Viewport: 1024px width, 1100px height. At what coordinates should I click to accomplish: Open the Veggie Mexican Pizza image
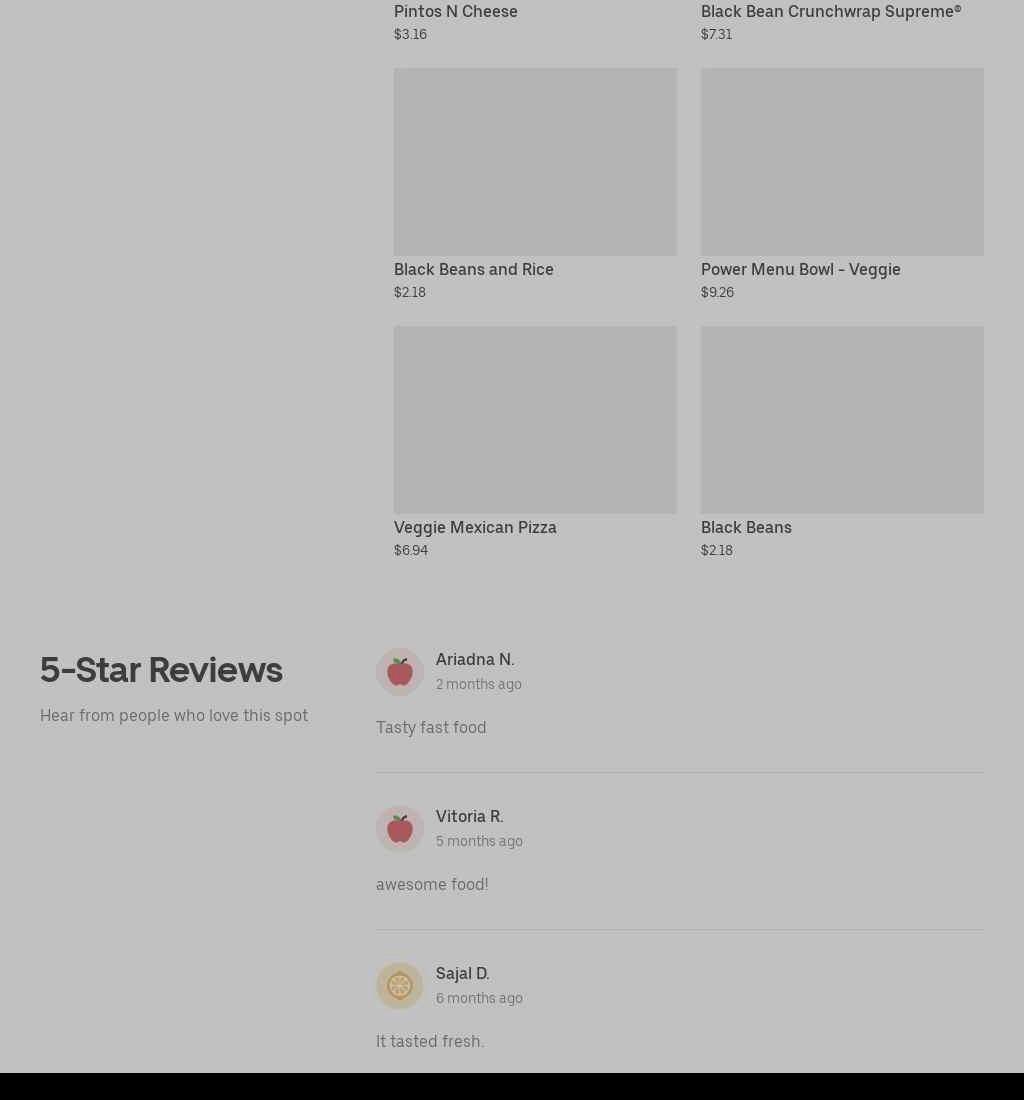(x=535, y=420)
